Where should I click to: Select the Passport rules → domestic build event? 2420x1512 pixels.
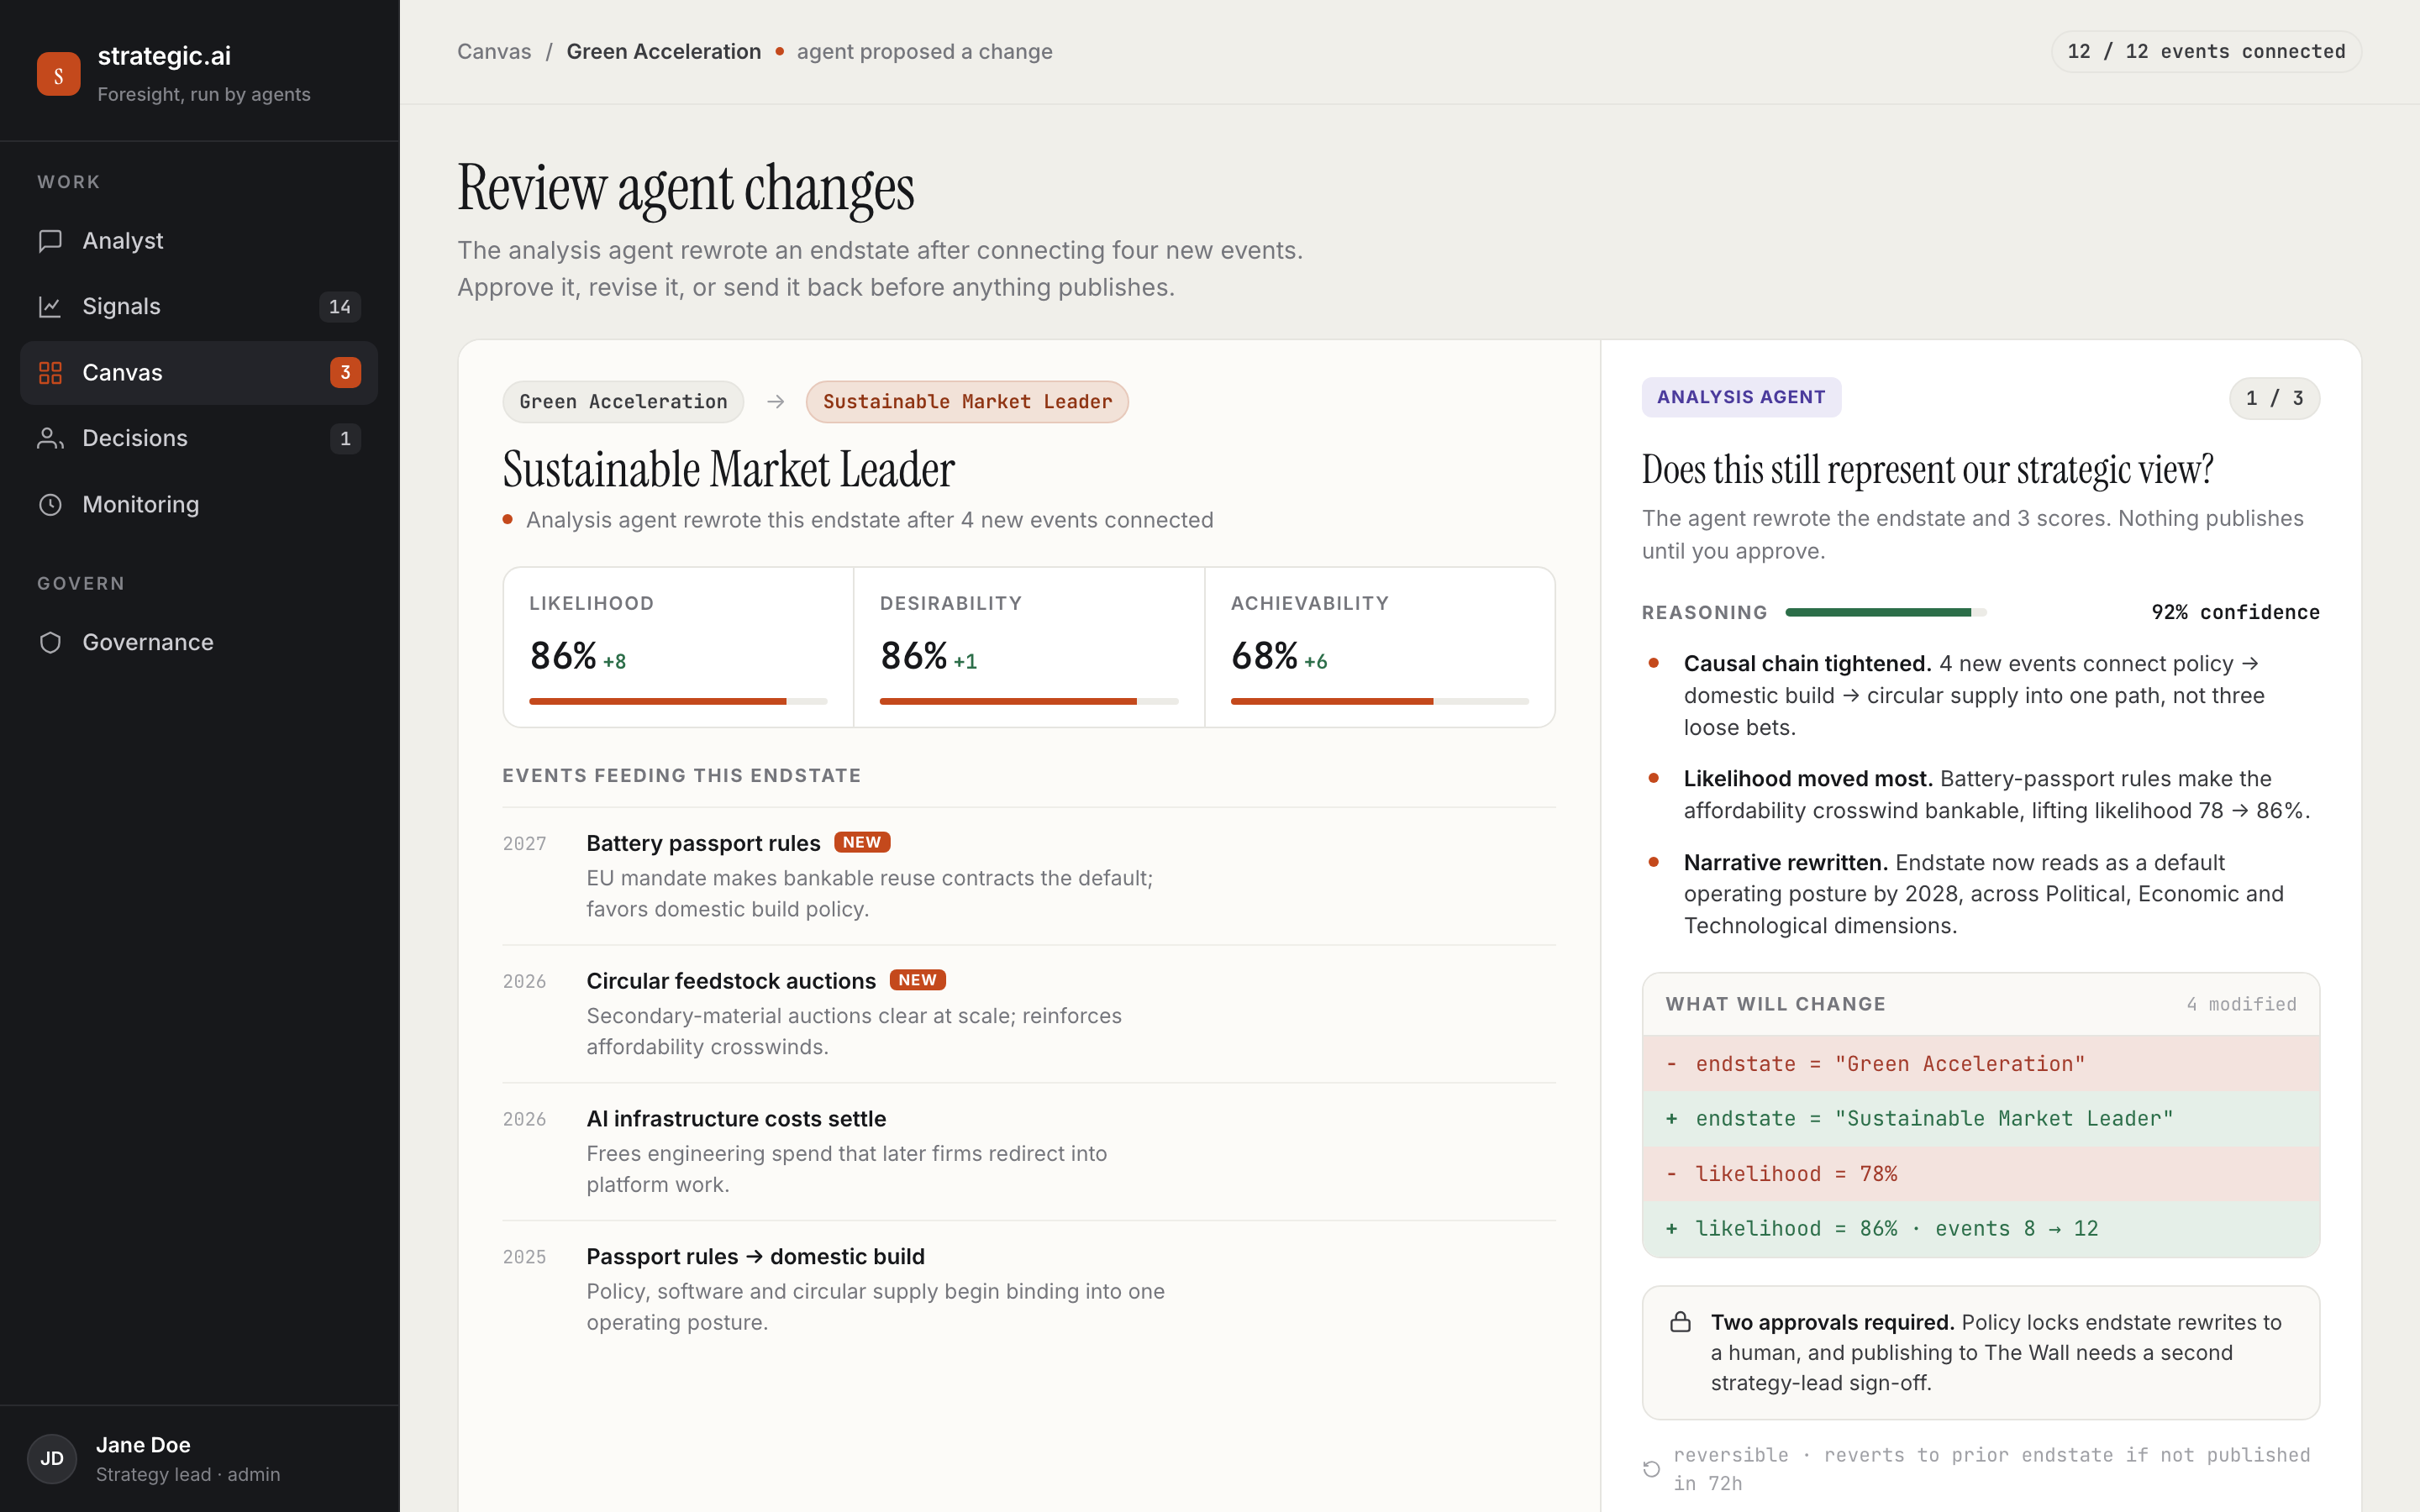click(1029, 1290)
